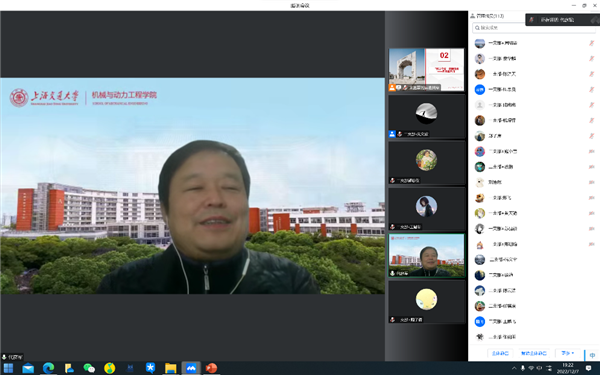The height and width of the screenshot is (375, 600).
Task: Open the notification center icon
Action: 589,368
